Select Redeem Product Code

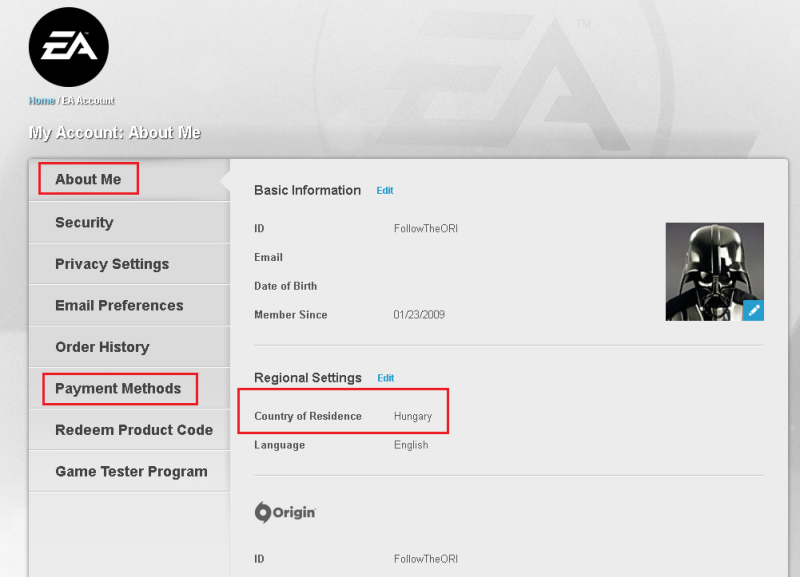click(134, 430)
